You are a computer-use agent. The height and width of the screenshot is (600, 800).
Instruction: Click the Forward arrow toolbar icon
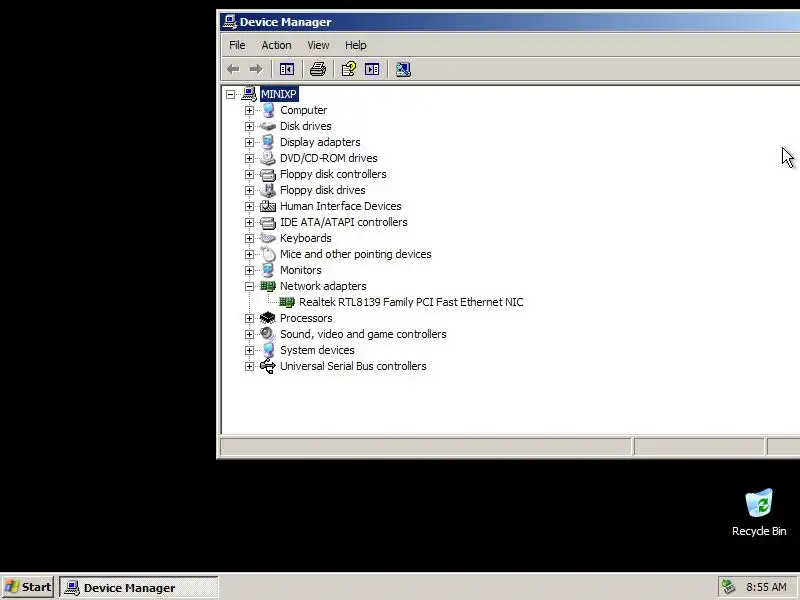coord(256,69)
